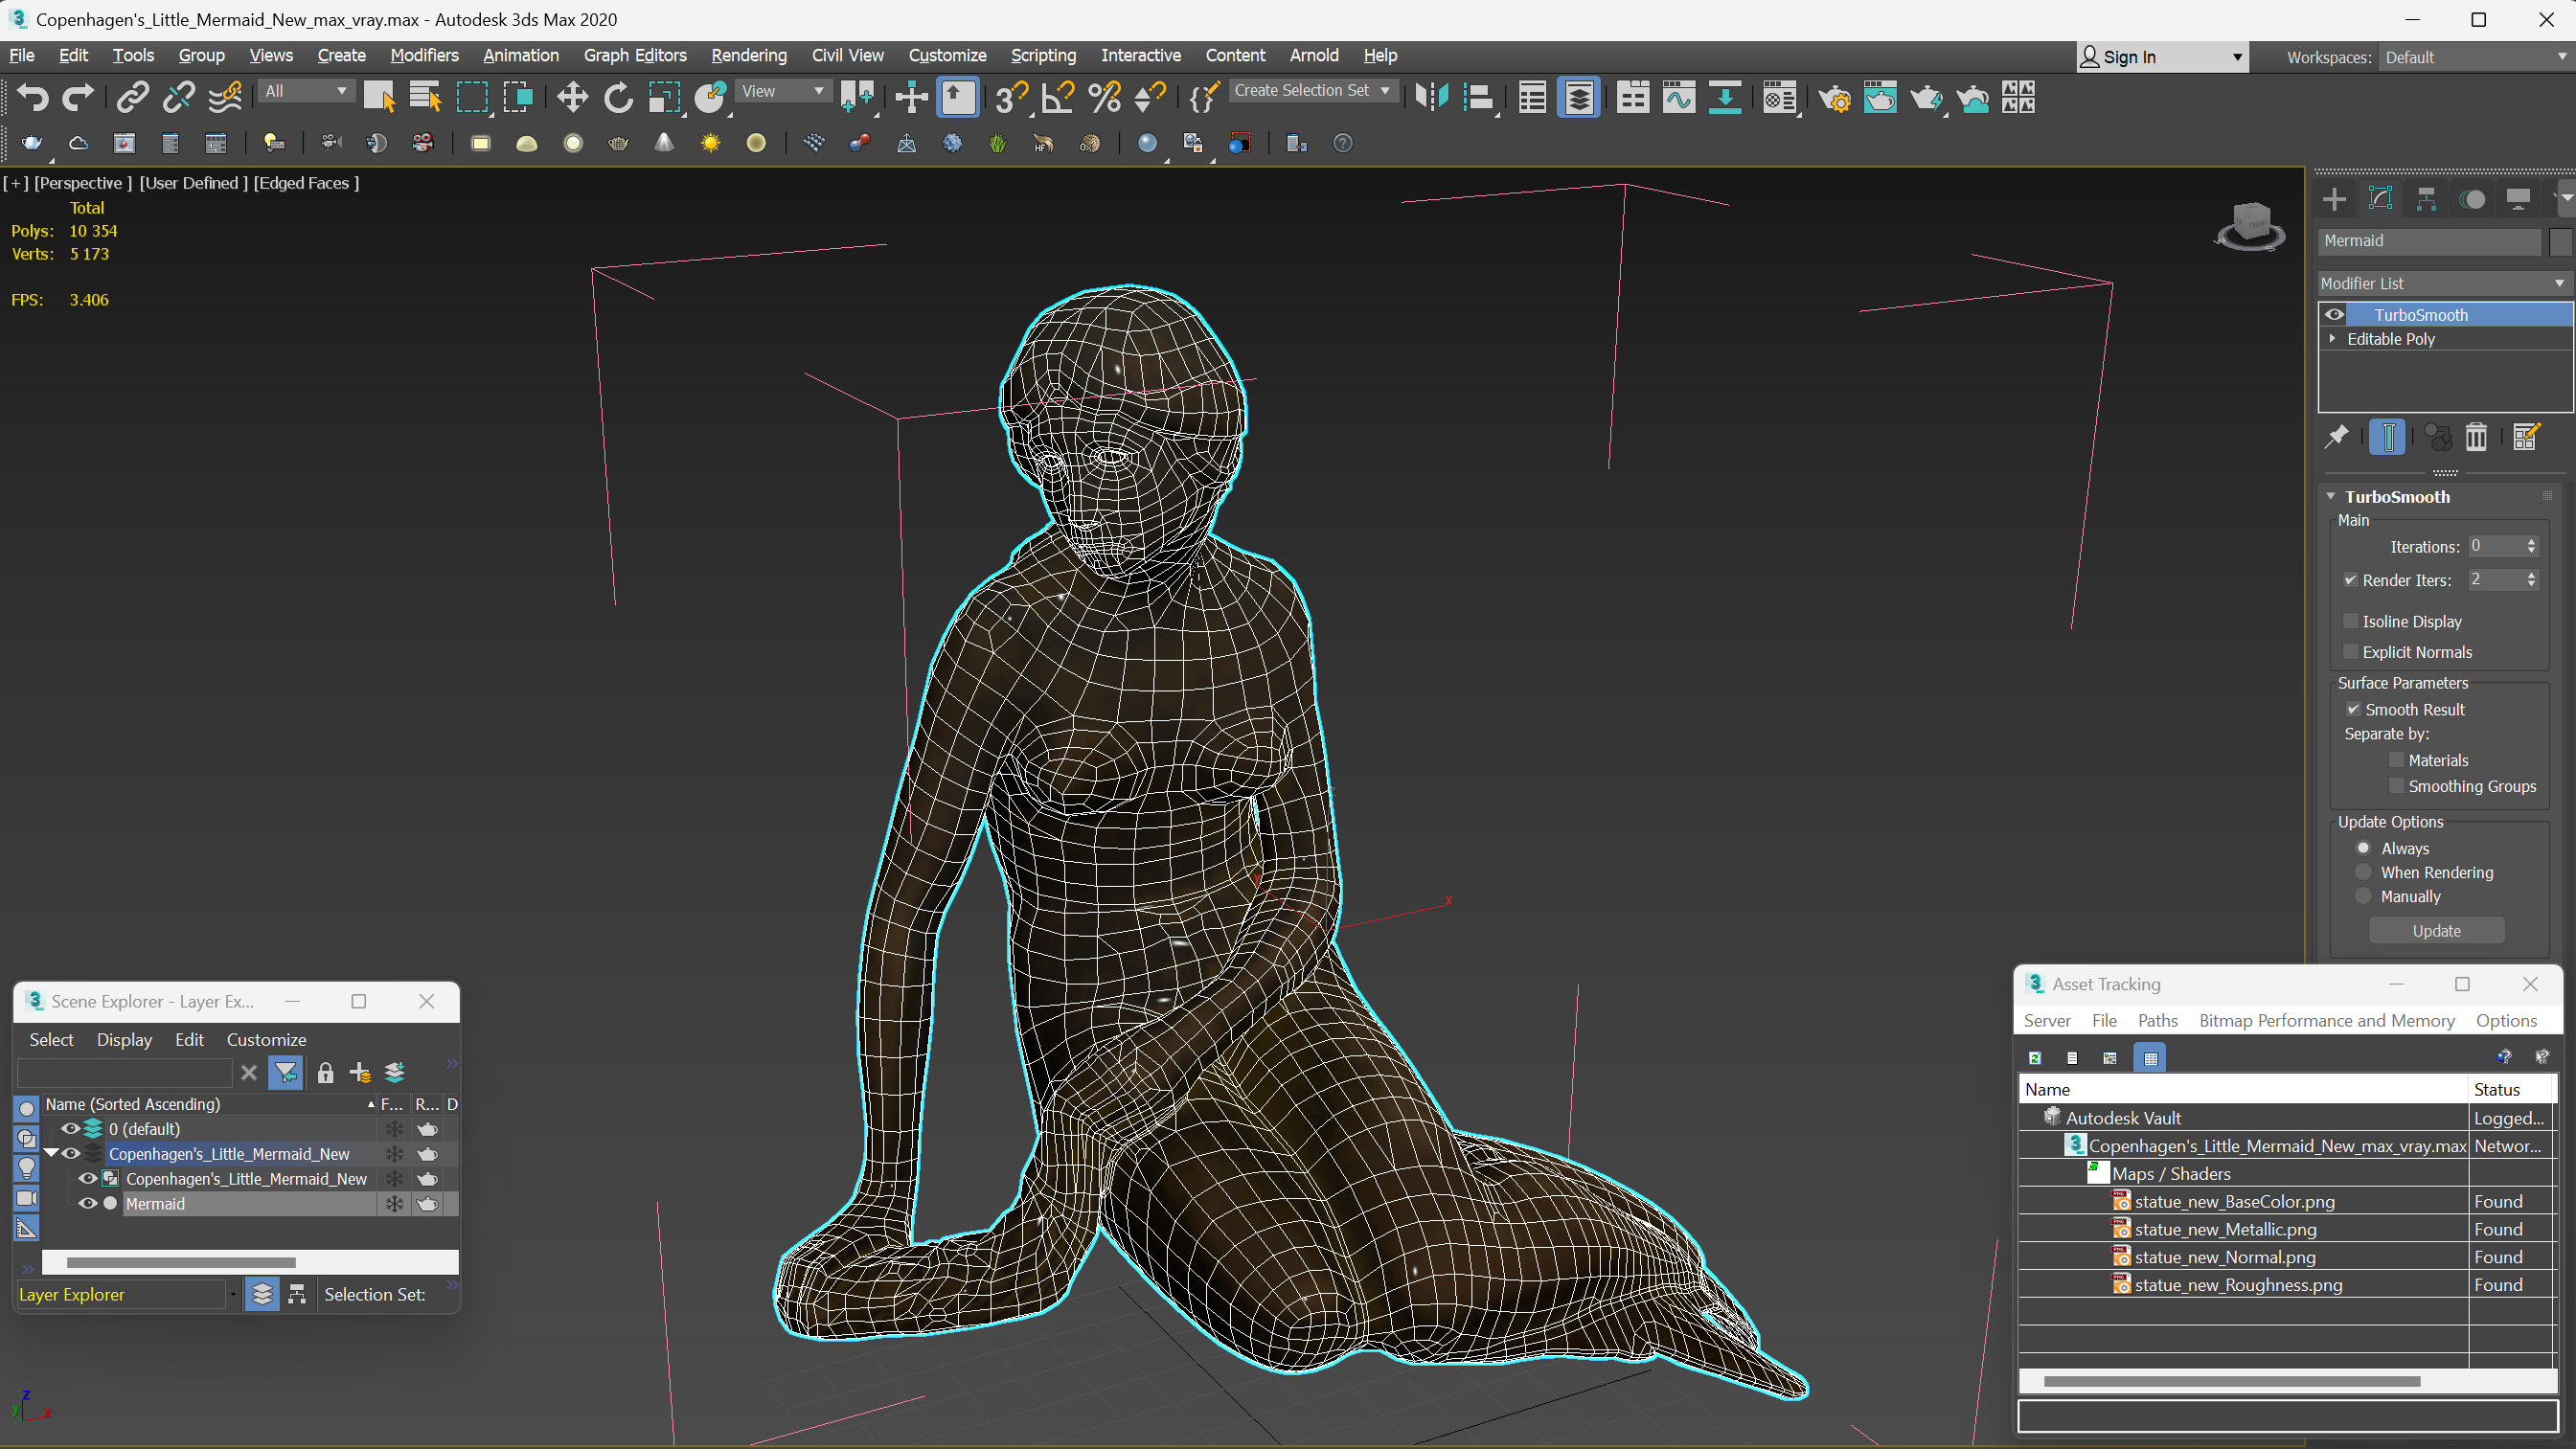2576x1449 pixels.
Task: Open Curve Editor from main toolbar
Action: click(1679, 97)
